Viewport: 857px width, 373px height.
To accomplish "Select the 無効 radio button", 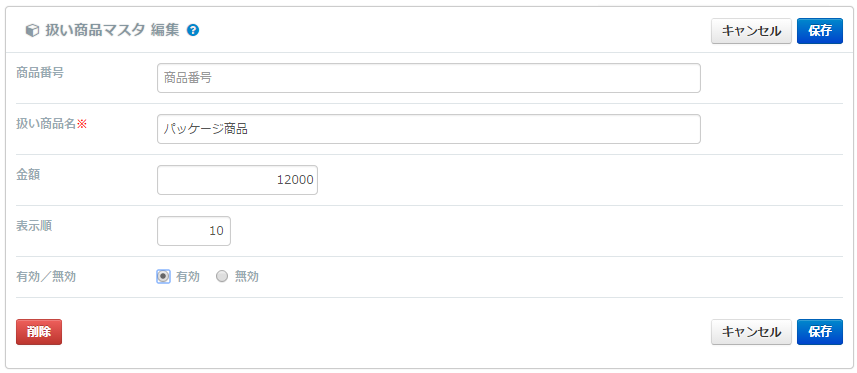I will (x=221, y=277).
